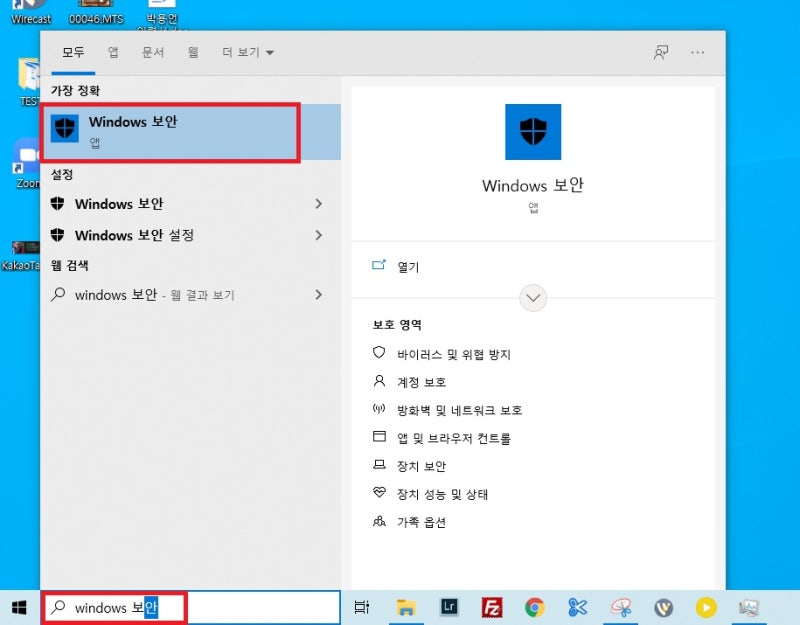Open File Explorer from the taskbar
Screen dimensions: 800x625
pyautogui.click(x=406, y=607)
